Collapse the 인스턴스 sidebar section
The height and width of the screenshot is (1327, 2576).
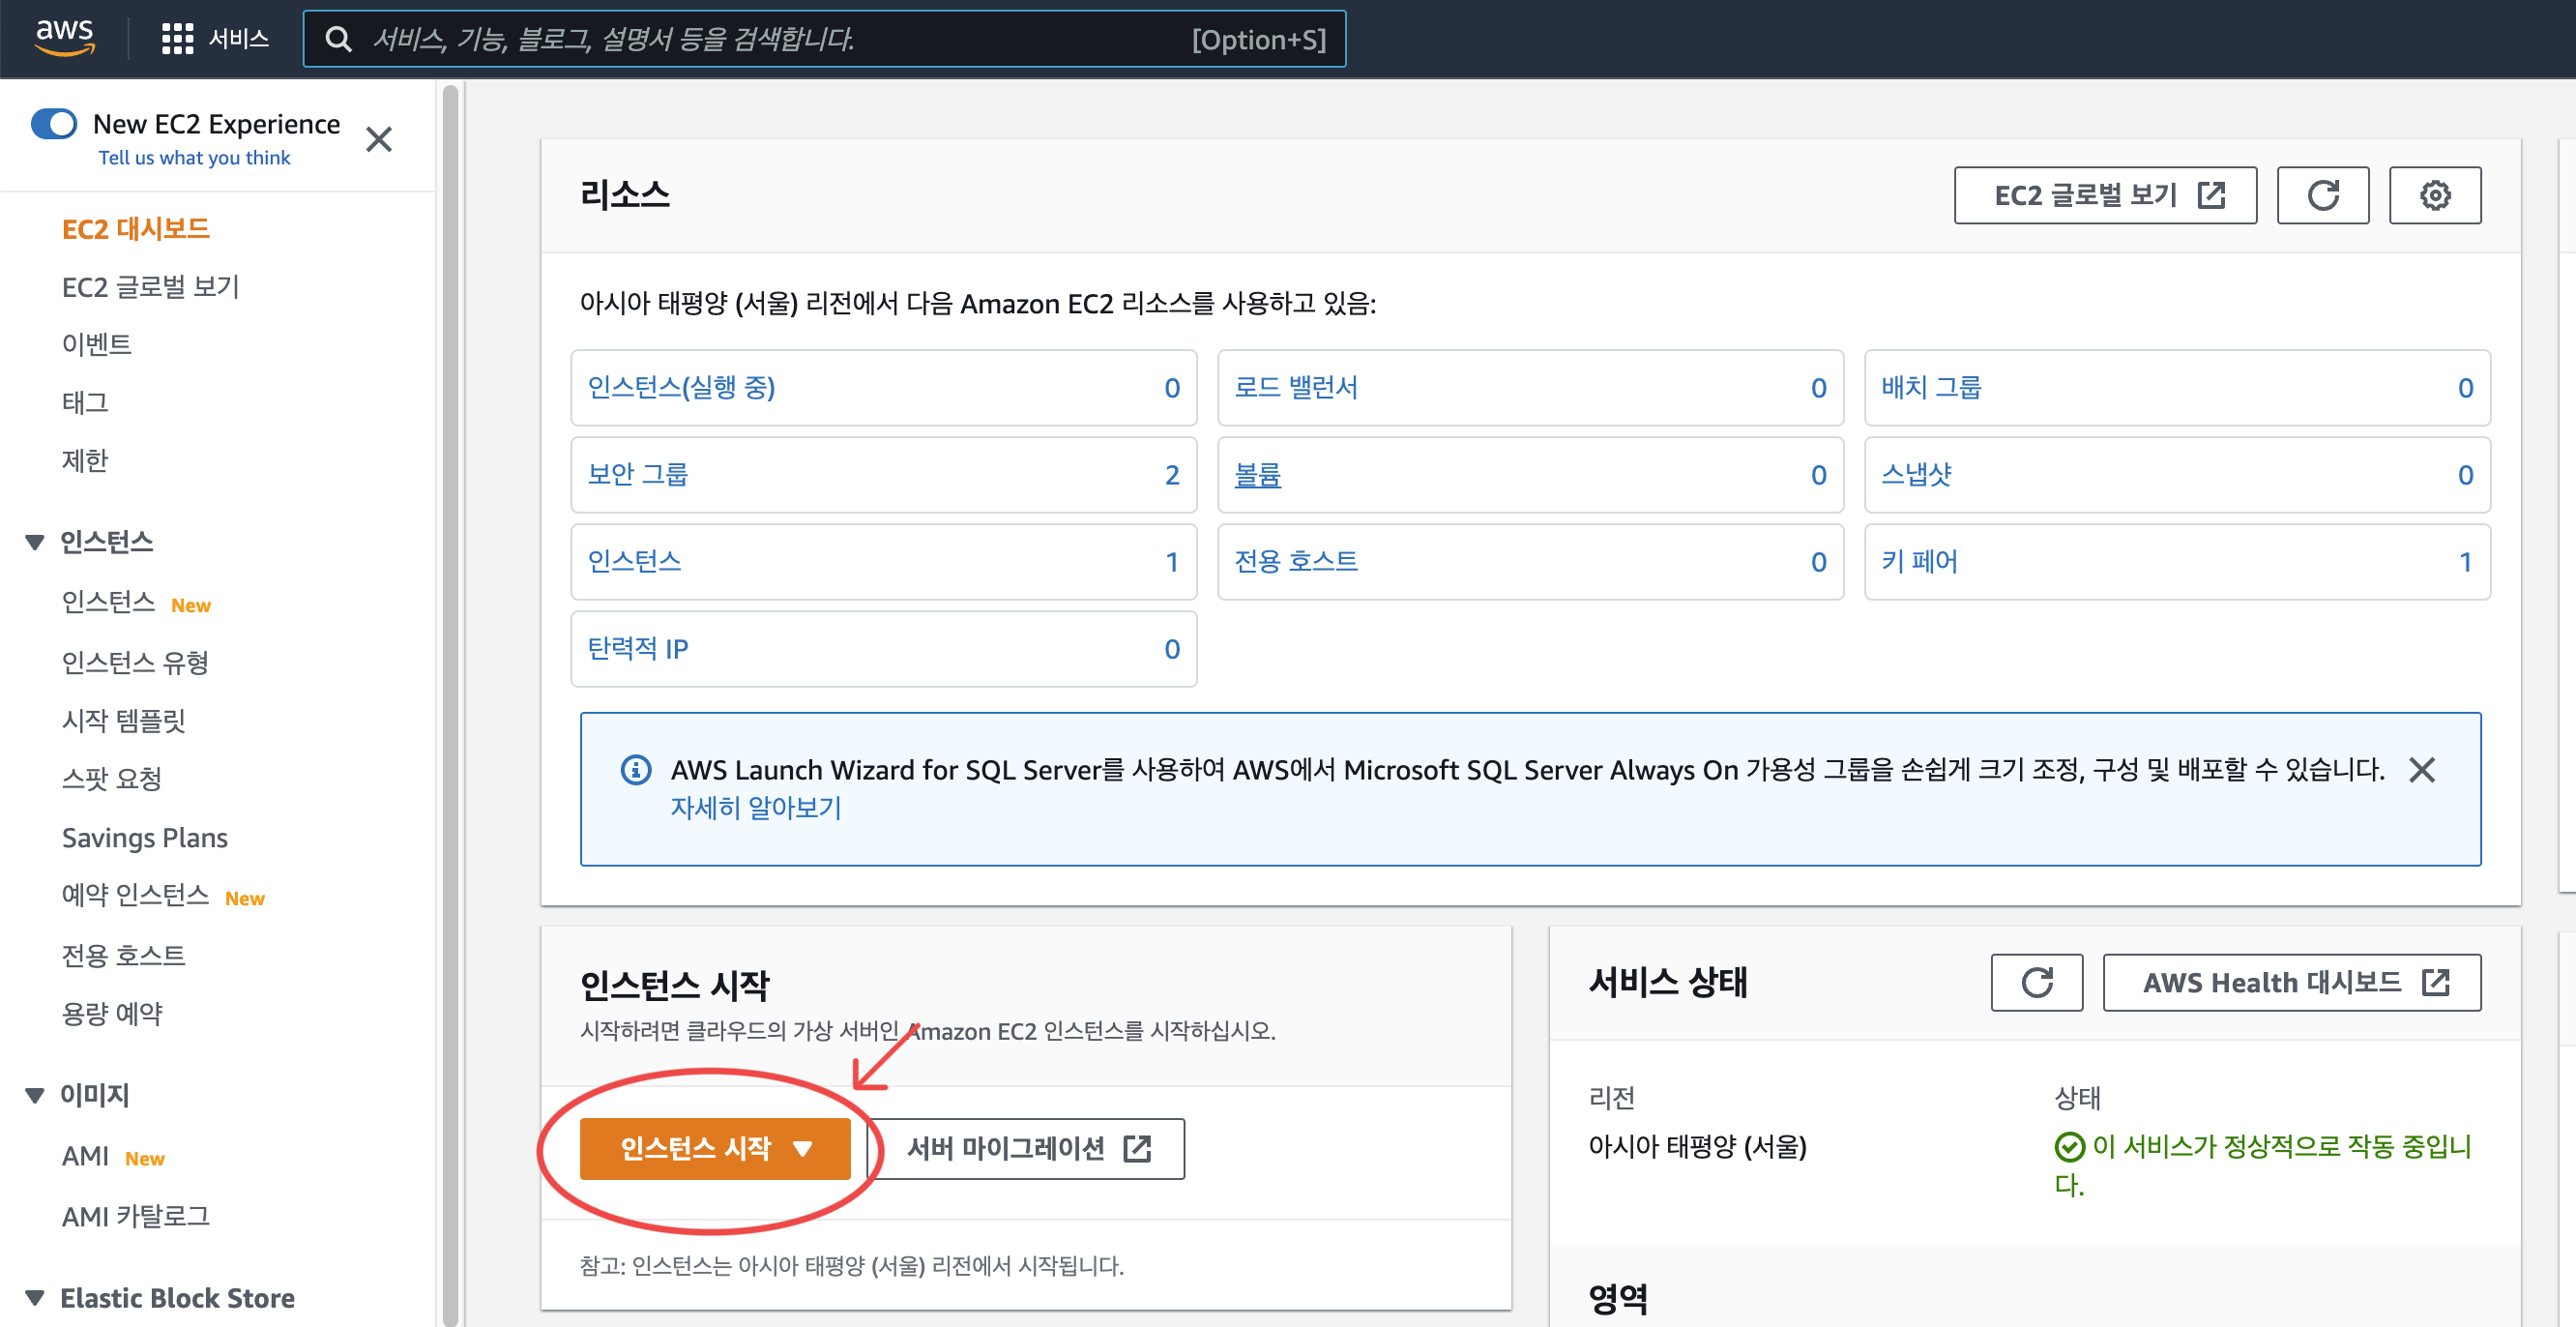[x=35, y=542]
